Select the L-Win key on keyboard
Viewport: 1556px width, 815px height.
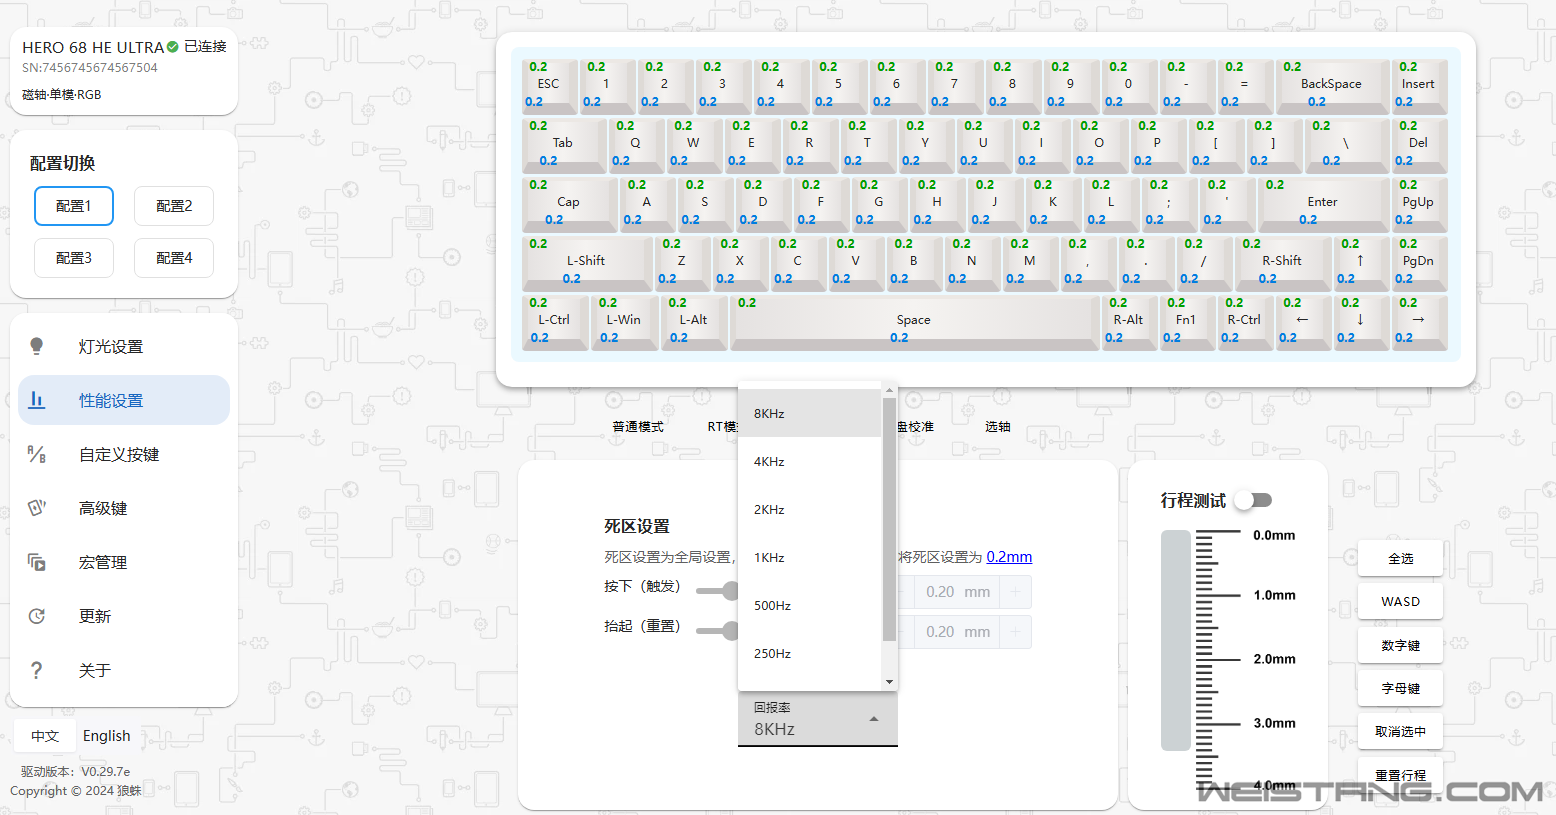[624, 321]
